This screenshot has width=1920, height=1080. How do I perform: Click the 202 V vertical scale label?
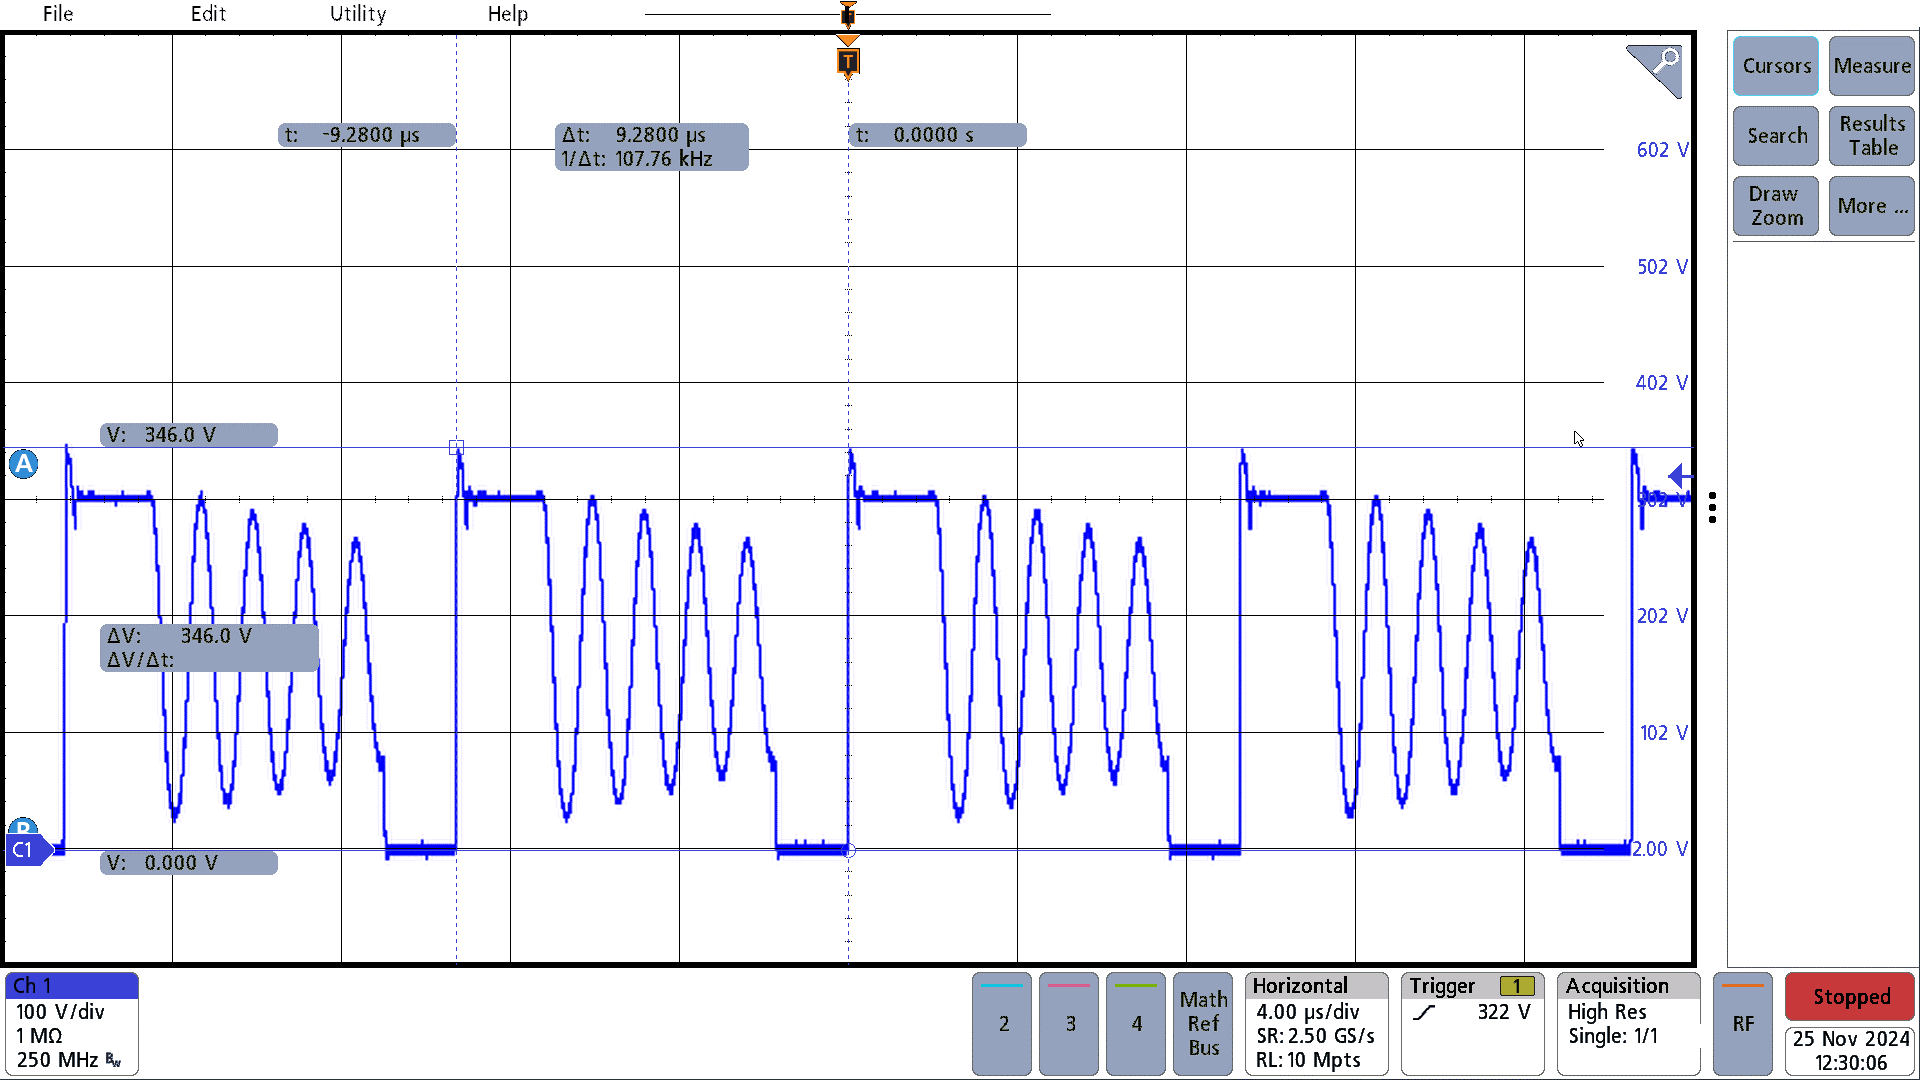coord(1662,616)
